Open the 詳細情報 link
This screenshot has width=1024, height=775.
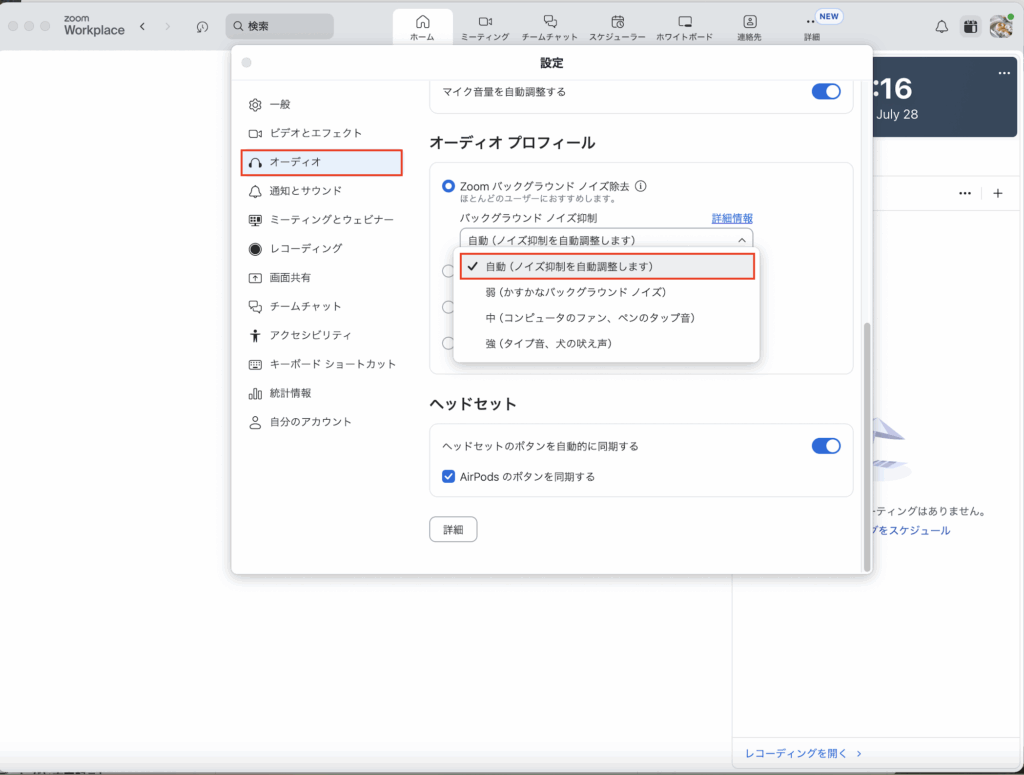[732, 218]
